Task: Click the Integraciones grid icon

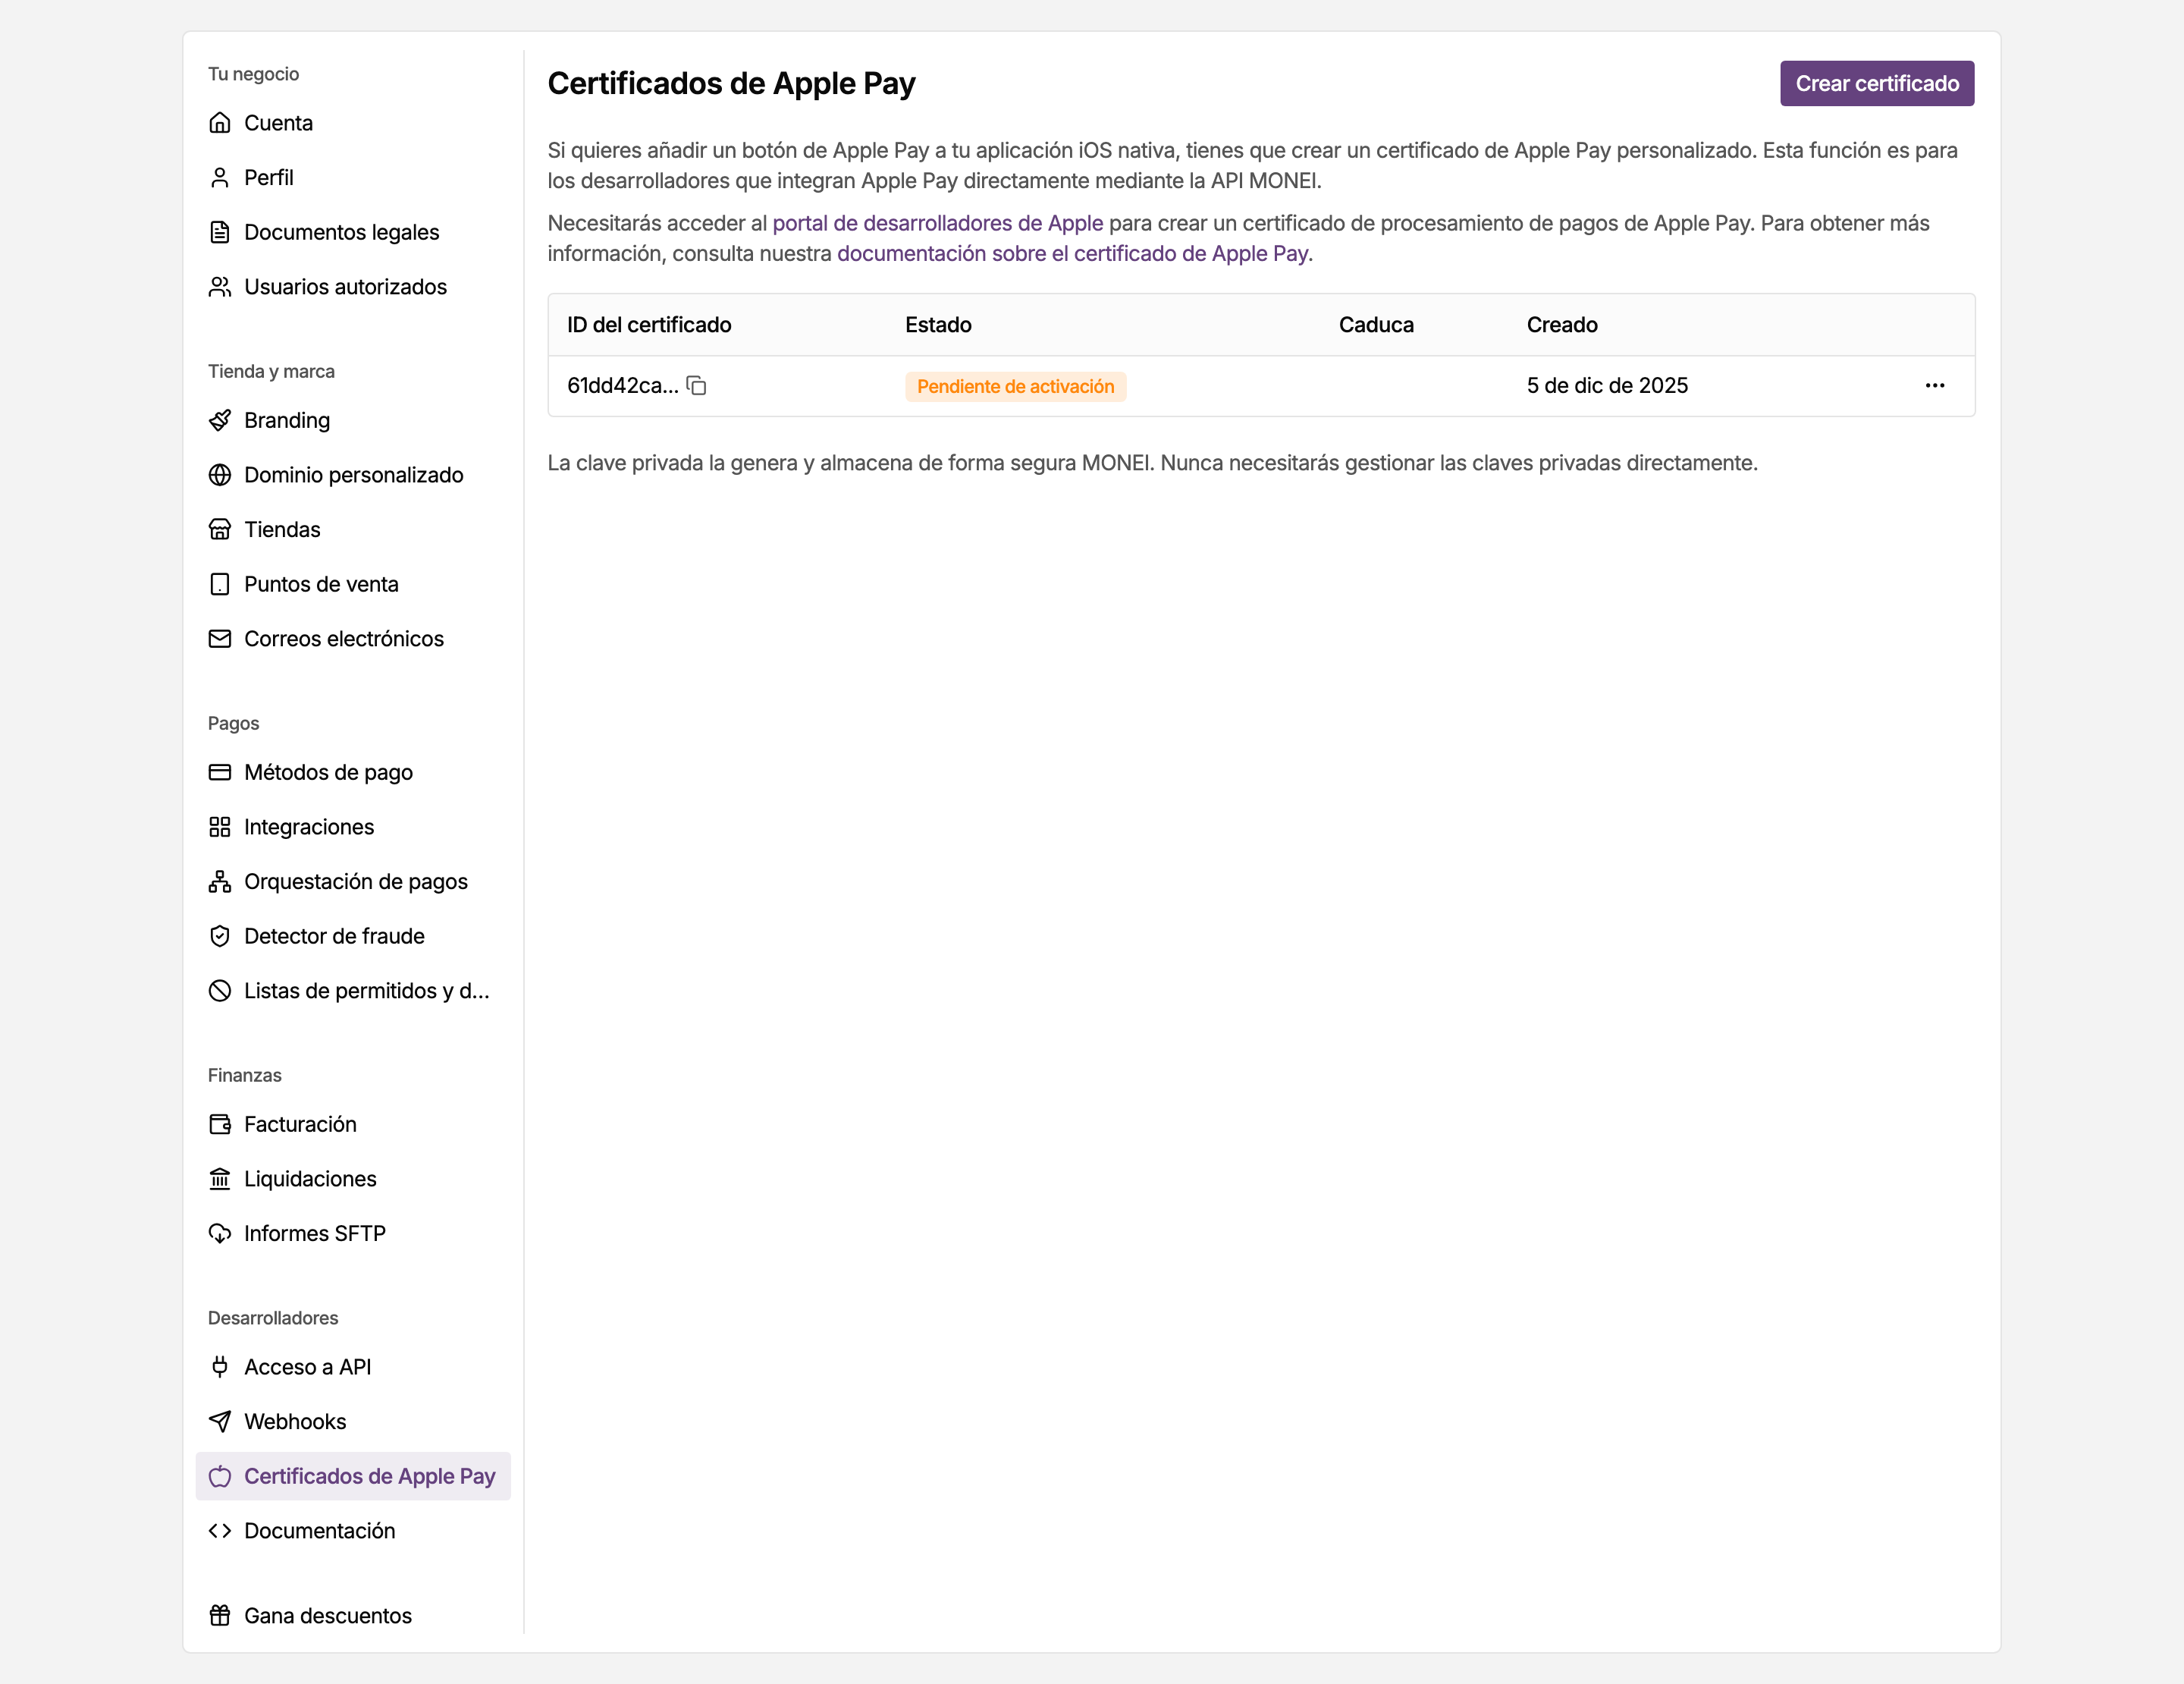Action: (220, 827)
